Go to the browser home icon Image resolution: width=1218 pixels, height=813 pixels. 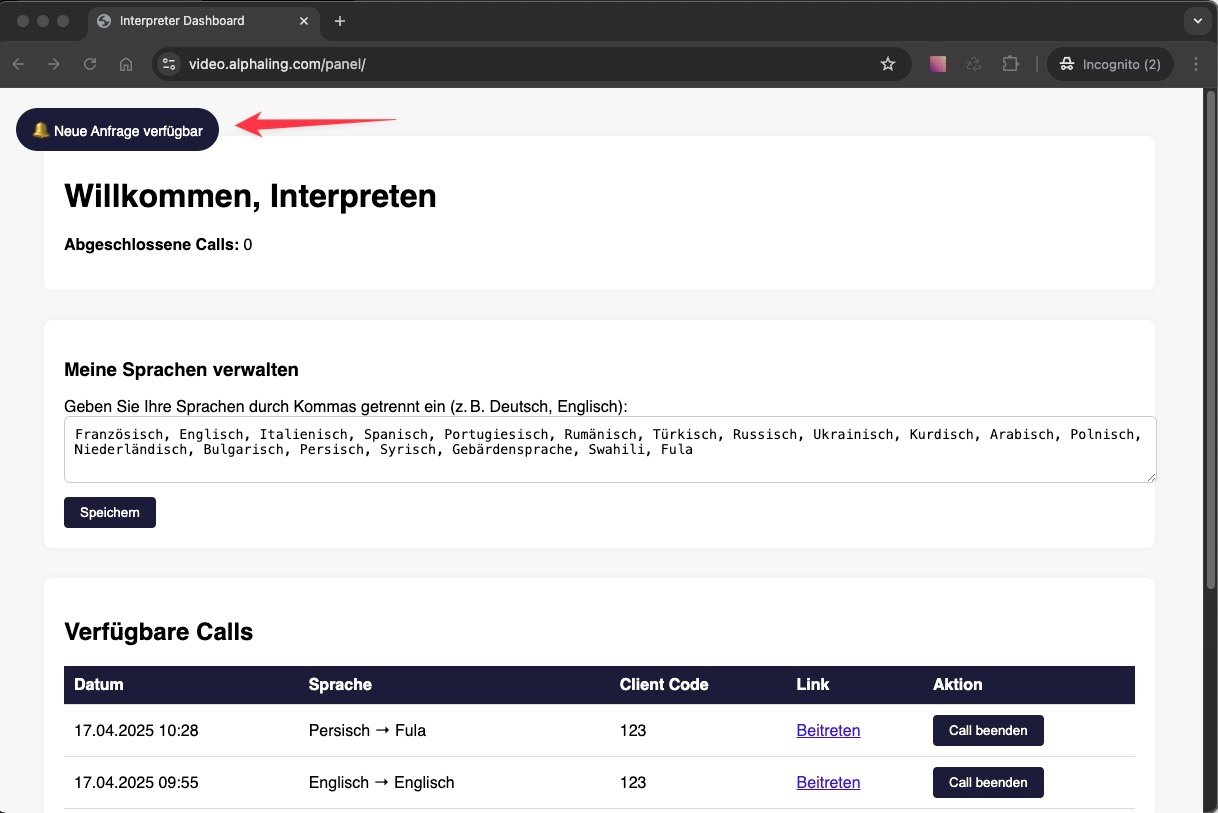click(126, 64)
